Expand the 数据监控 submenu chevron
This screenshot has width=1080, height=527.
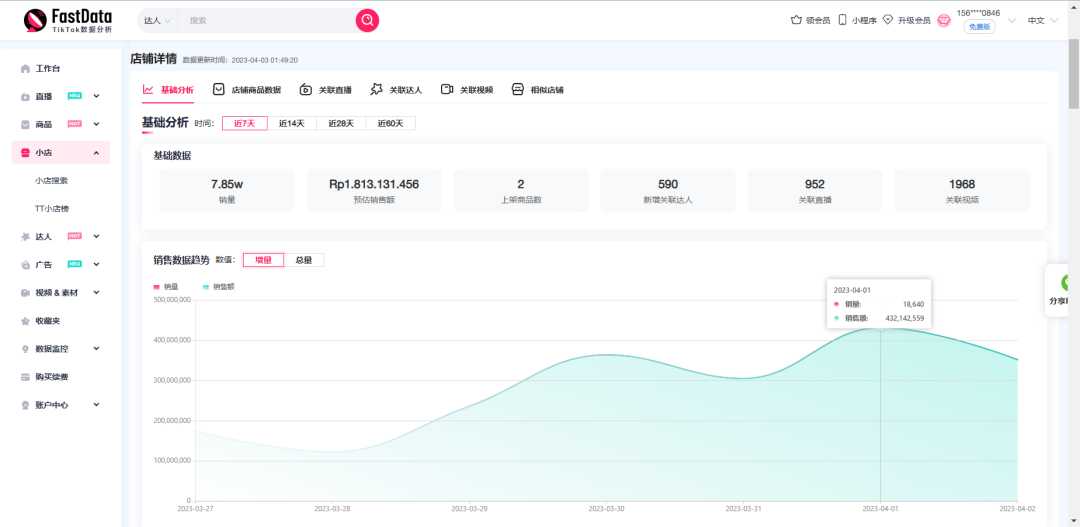[x=96, y=349]
